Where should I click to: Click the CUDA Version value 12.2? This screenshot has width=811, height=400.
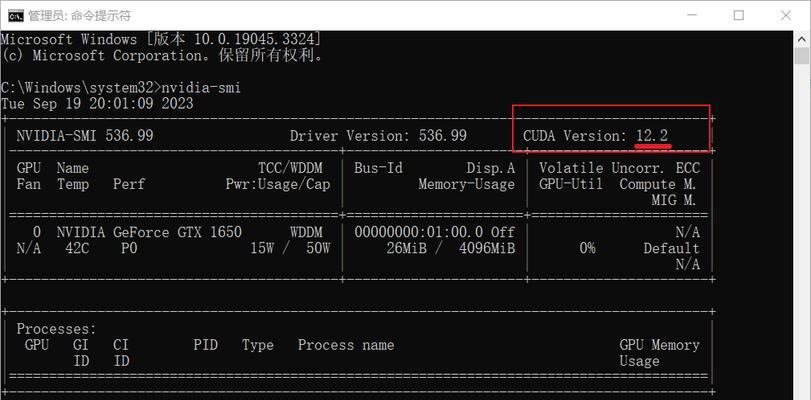point(652,136)
